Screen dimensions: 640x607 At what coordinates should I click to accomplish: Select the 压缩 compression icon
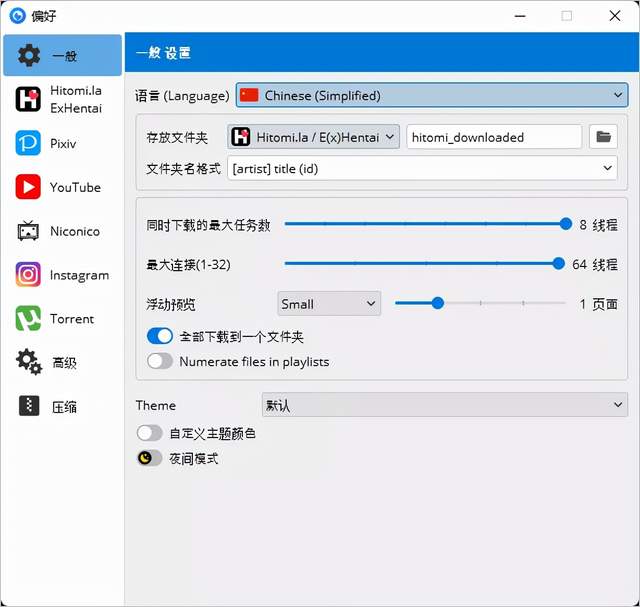pyautogui.click(x=29, y=406)
